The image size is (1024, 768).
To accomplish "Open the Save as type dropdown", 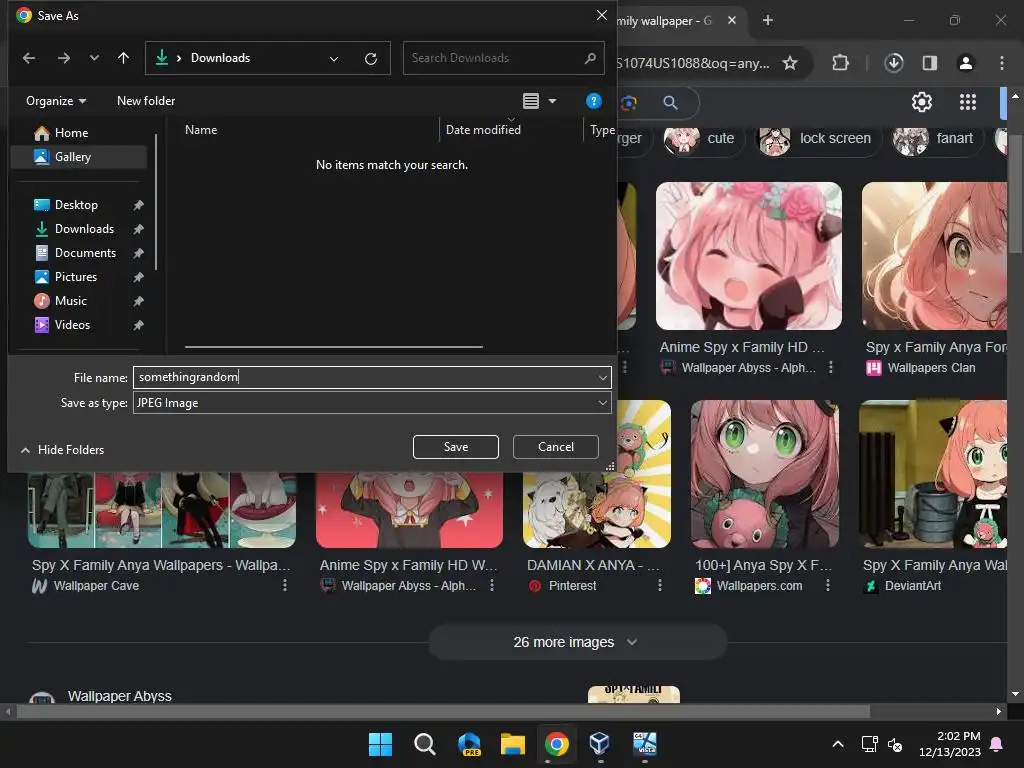I will pos(372,403).
